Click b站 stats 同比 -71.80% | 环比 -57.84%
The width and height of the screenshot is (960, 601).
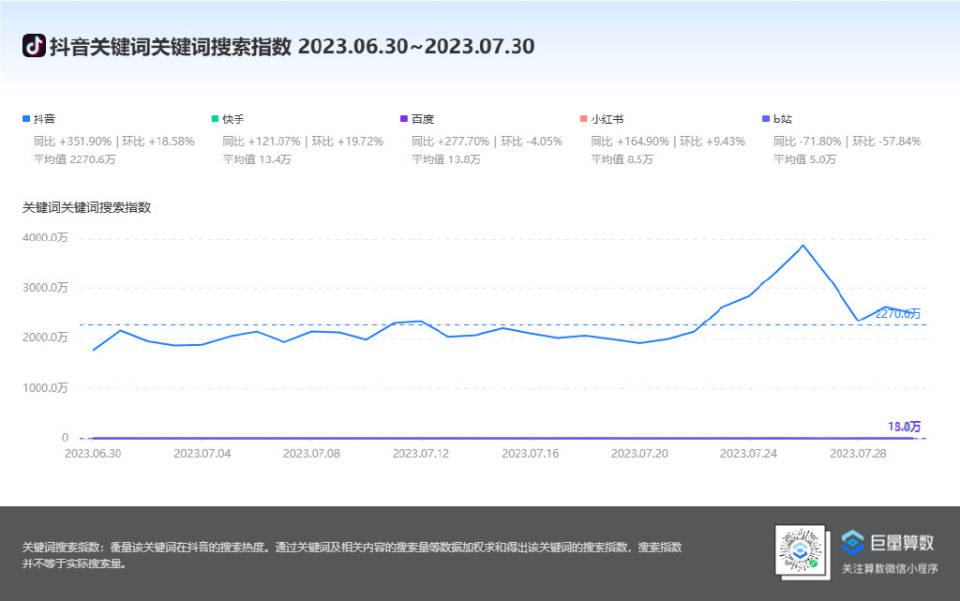847,141
